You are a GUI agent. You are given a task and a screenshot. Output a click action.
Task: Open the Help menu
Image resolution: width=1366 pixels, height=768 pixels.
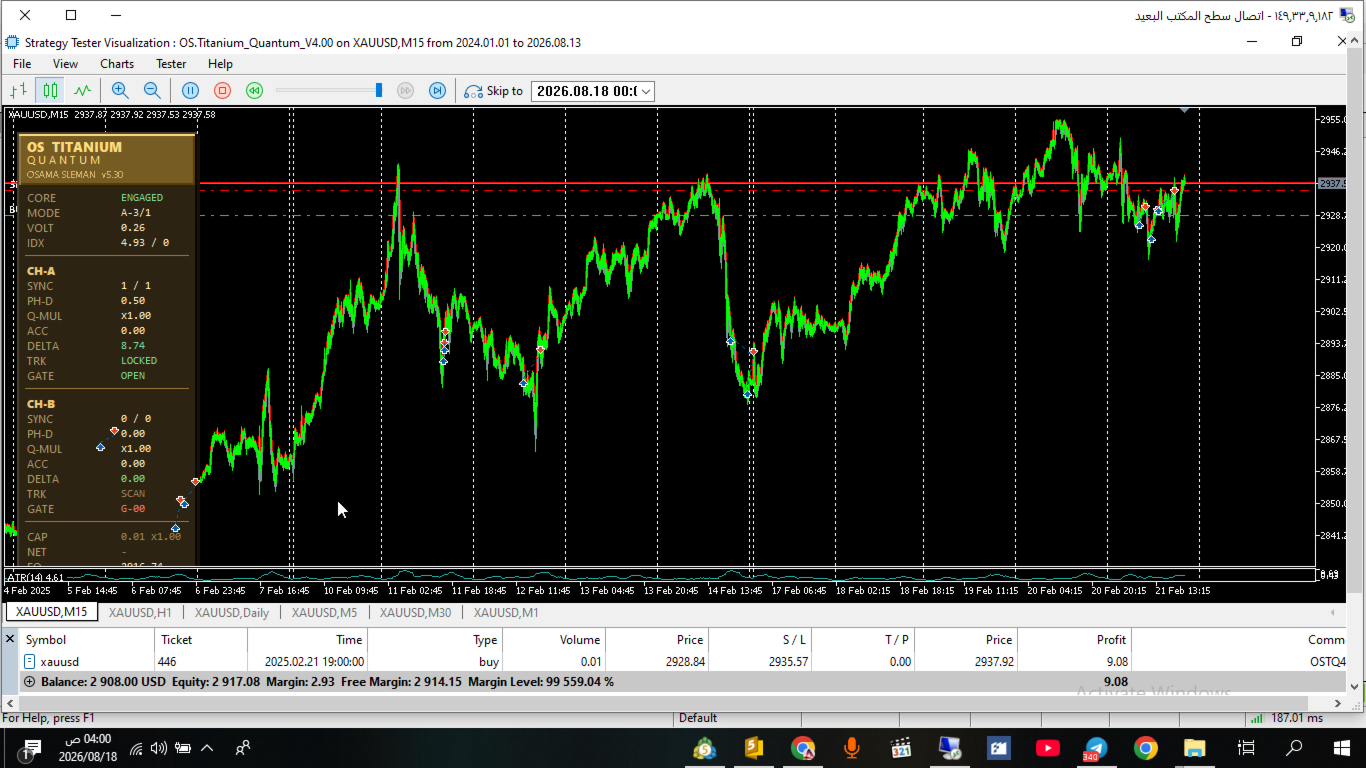point(220,64)
